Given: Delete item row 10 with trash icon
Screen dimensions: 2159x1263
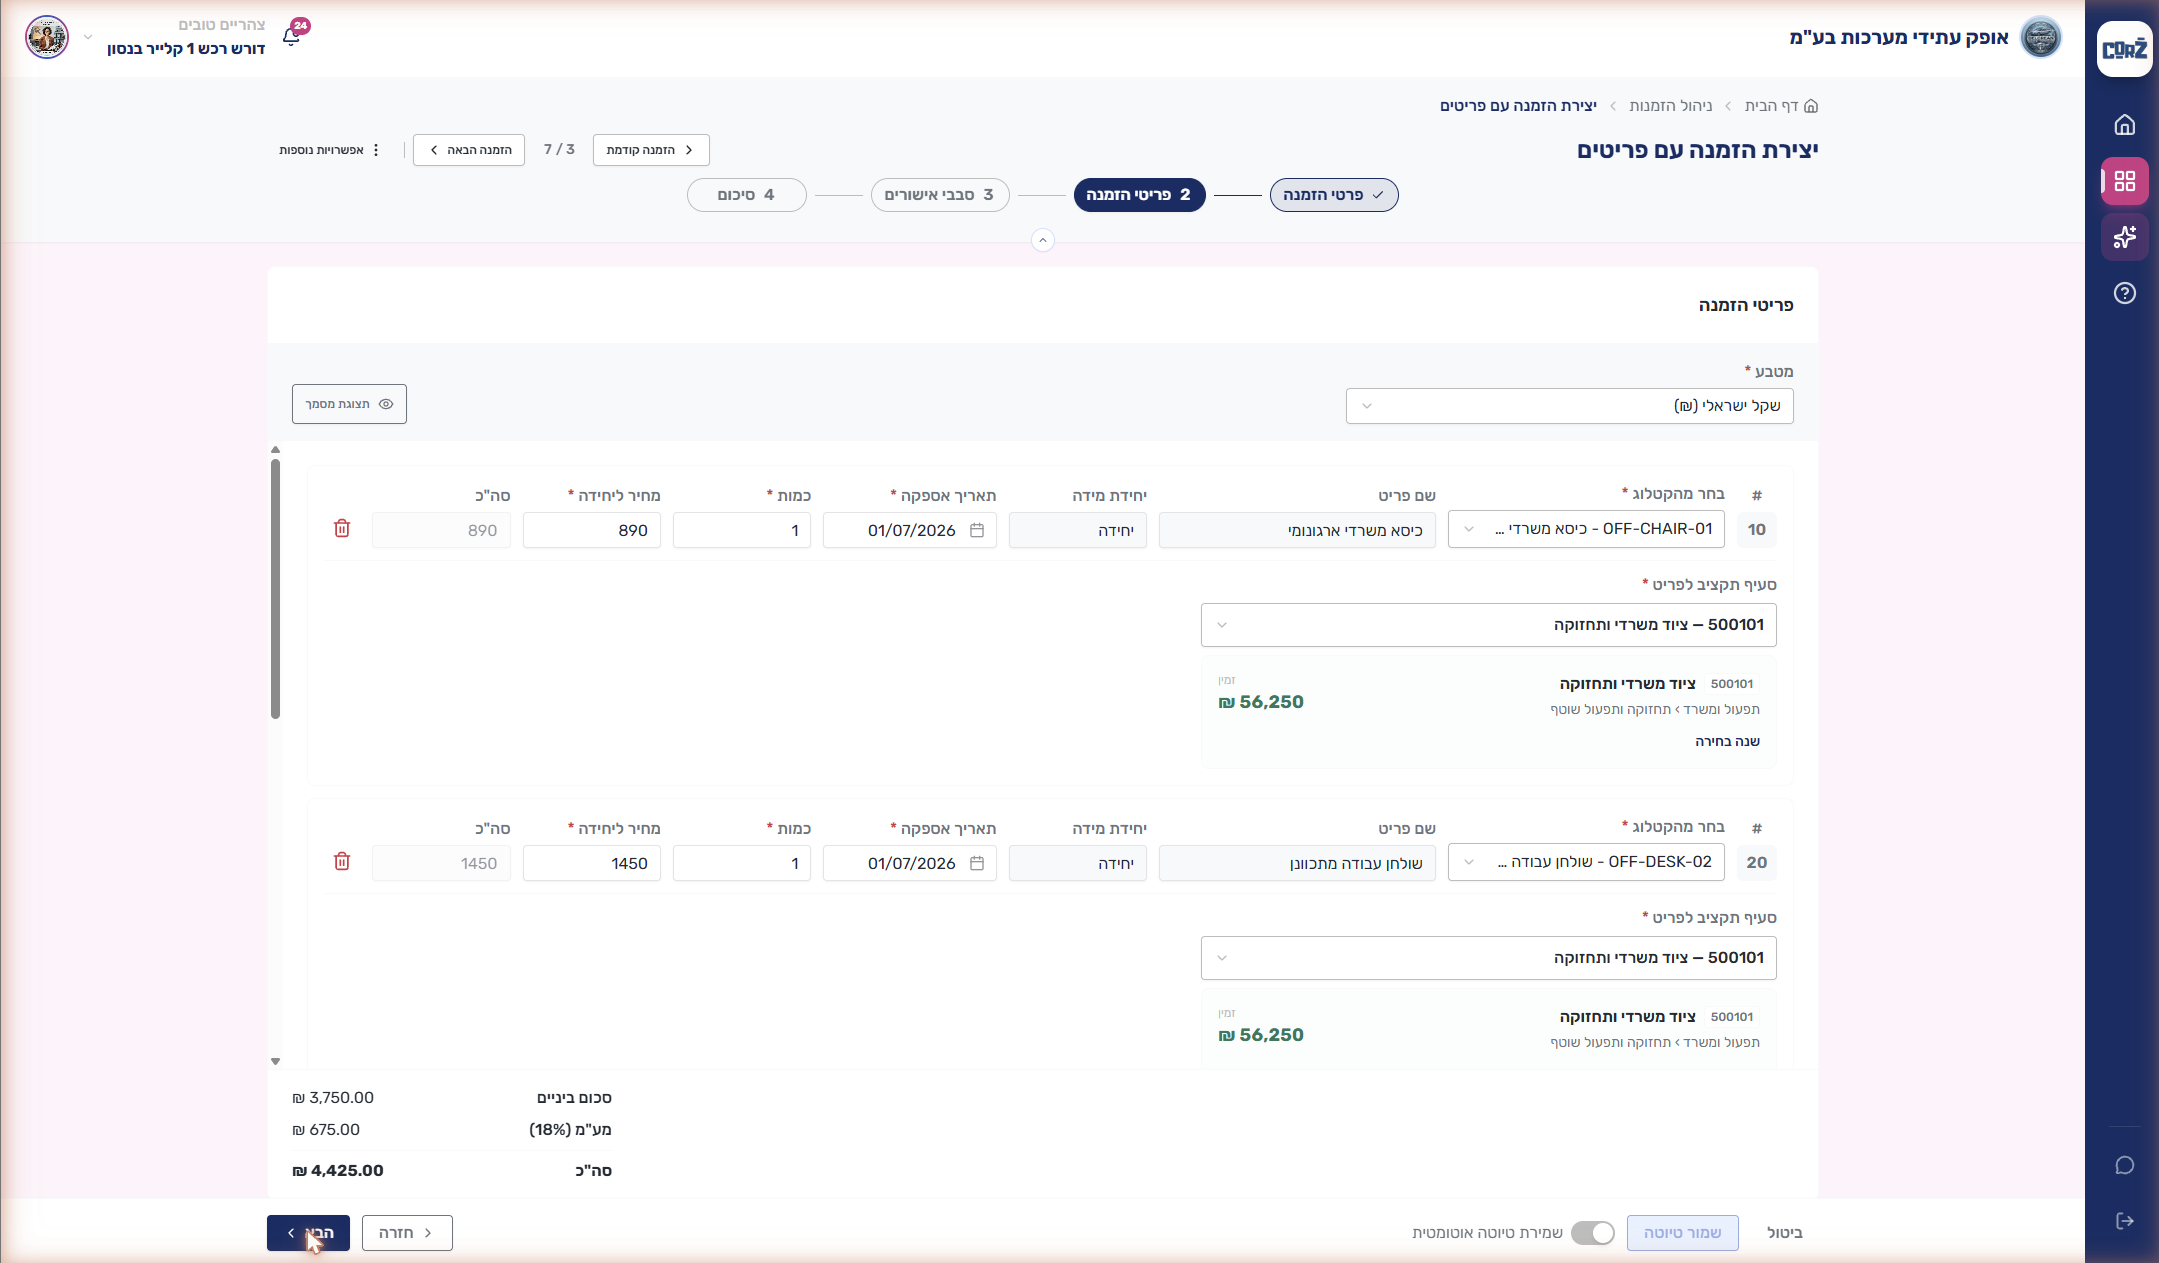Looking at the screenshot, I should pos(342,529).
